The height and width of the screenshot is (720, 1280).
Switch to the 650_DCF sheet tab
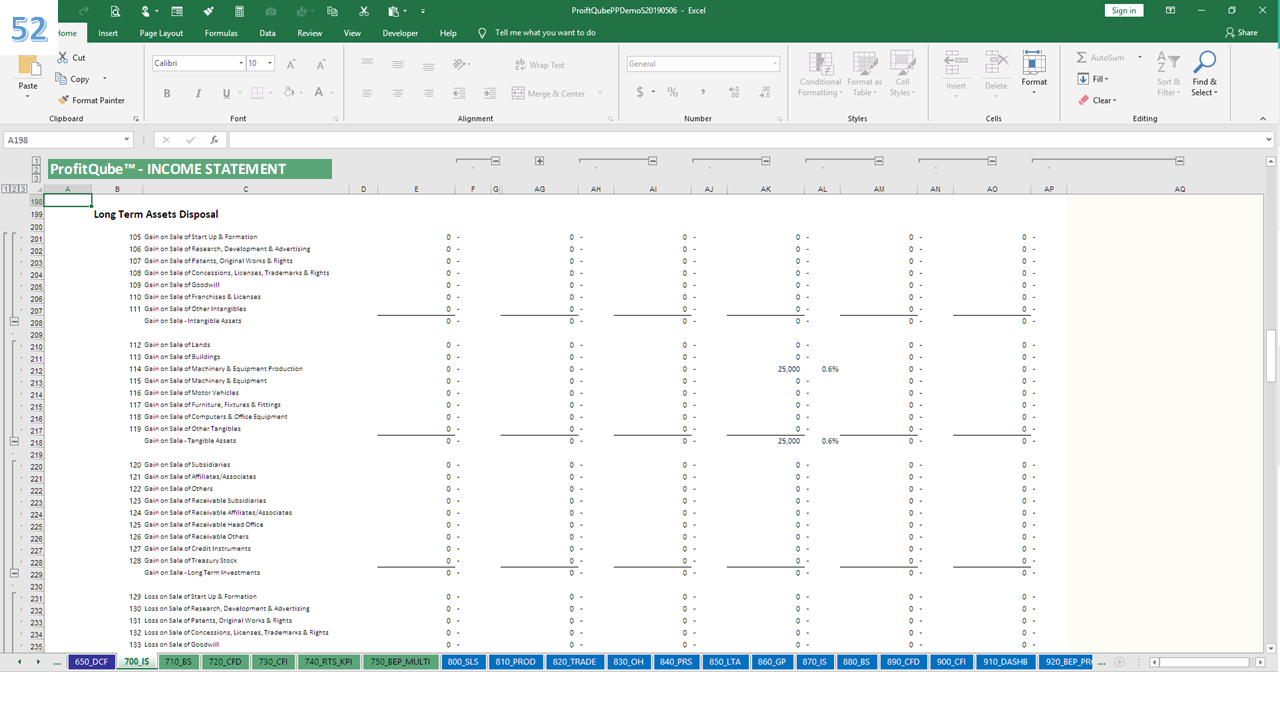(91, 662)
